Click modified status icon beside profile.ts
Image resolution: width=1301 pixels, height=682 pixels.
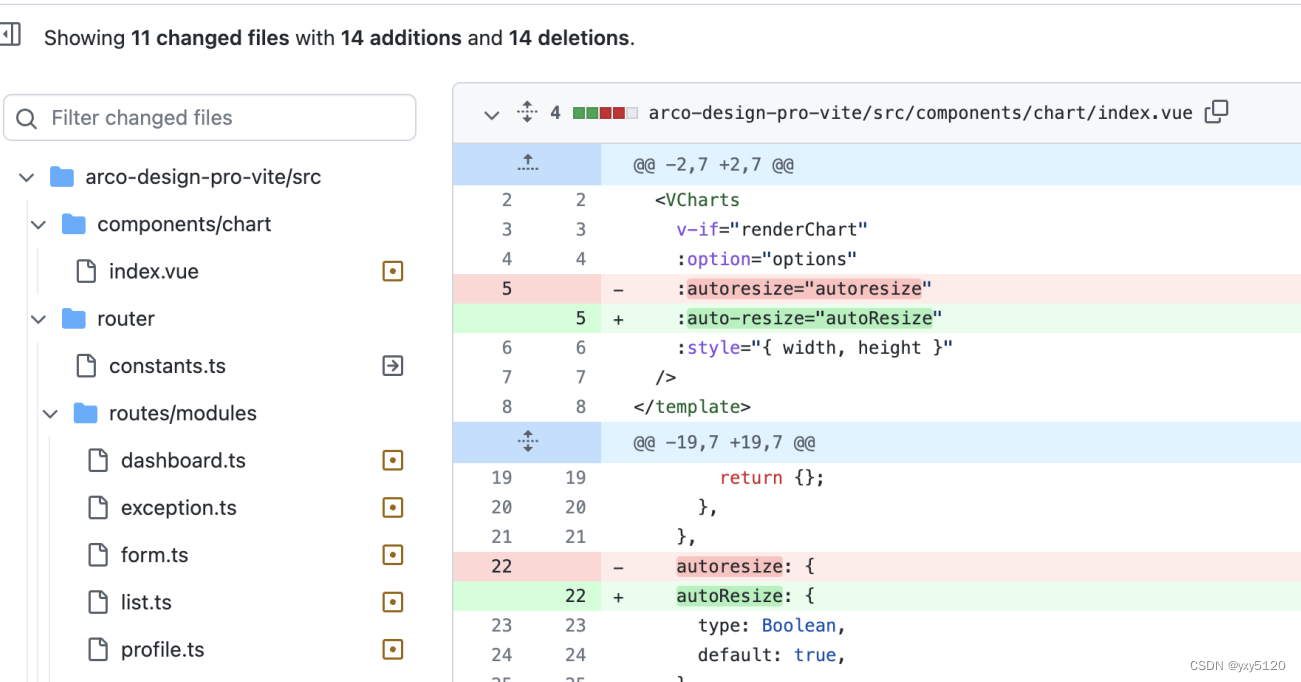(393, 650)
